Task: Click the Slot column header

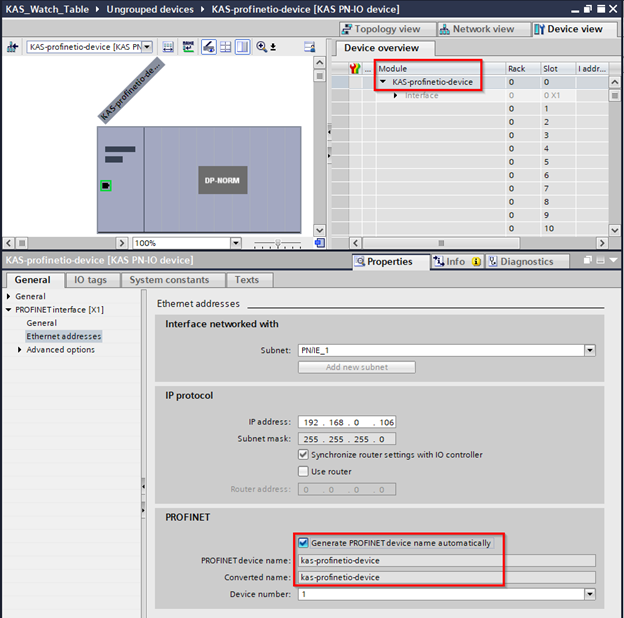Action: [x=558, y=68]
